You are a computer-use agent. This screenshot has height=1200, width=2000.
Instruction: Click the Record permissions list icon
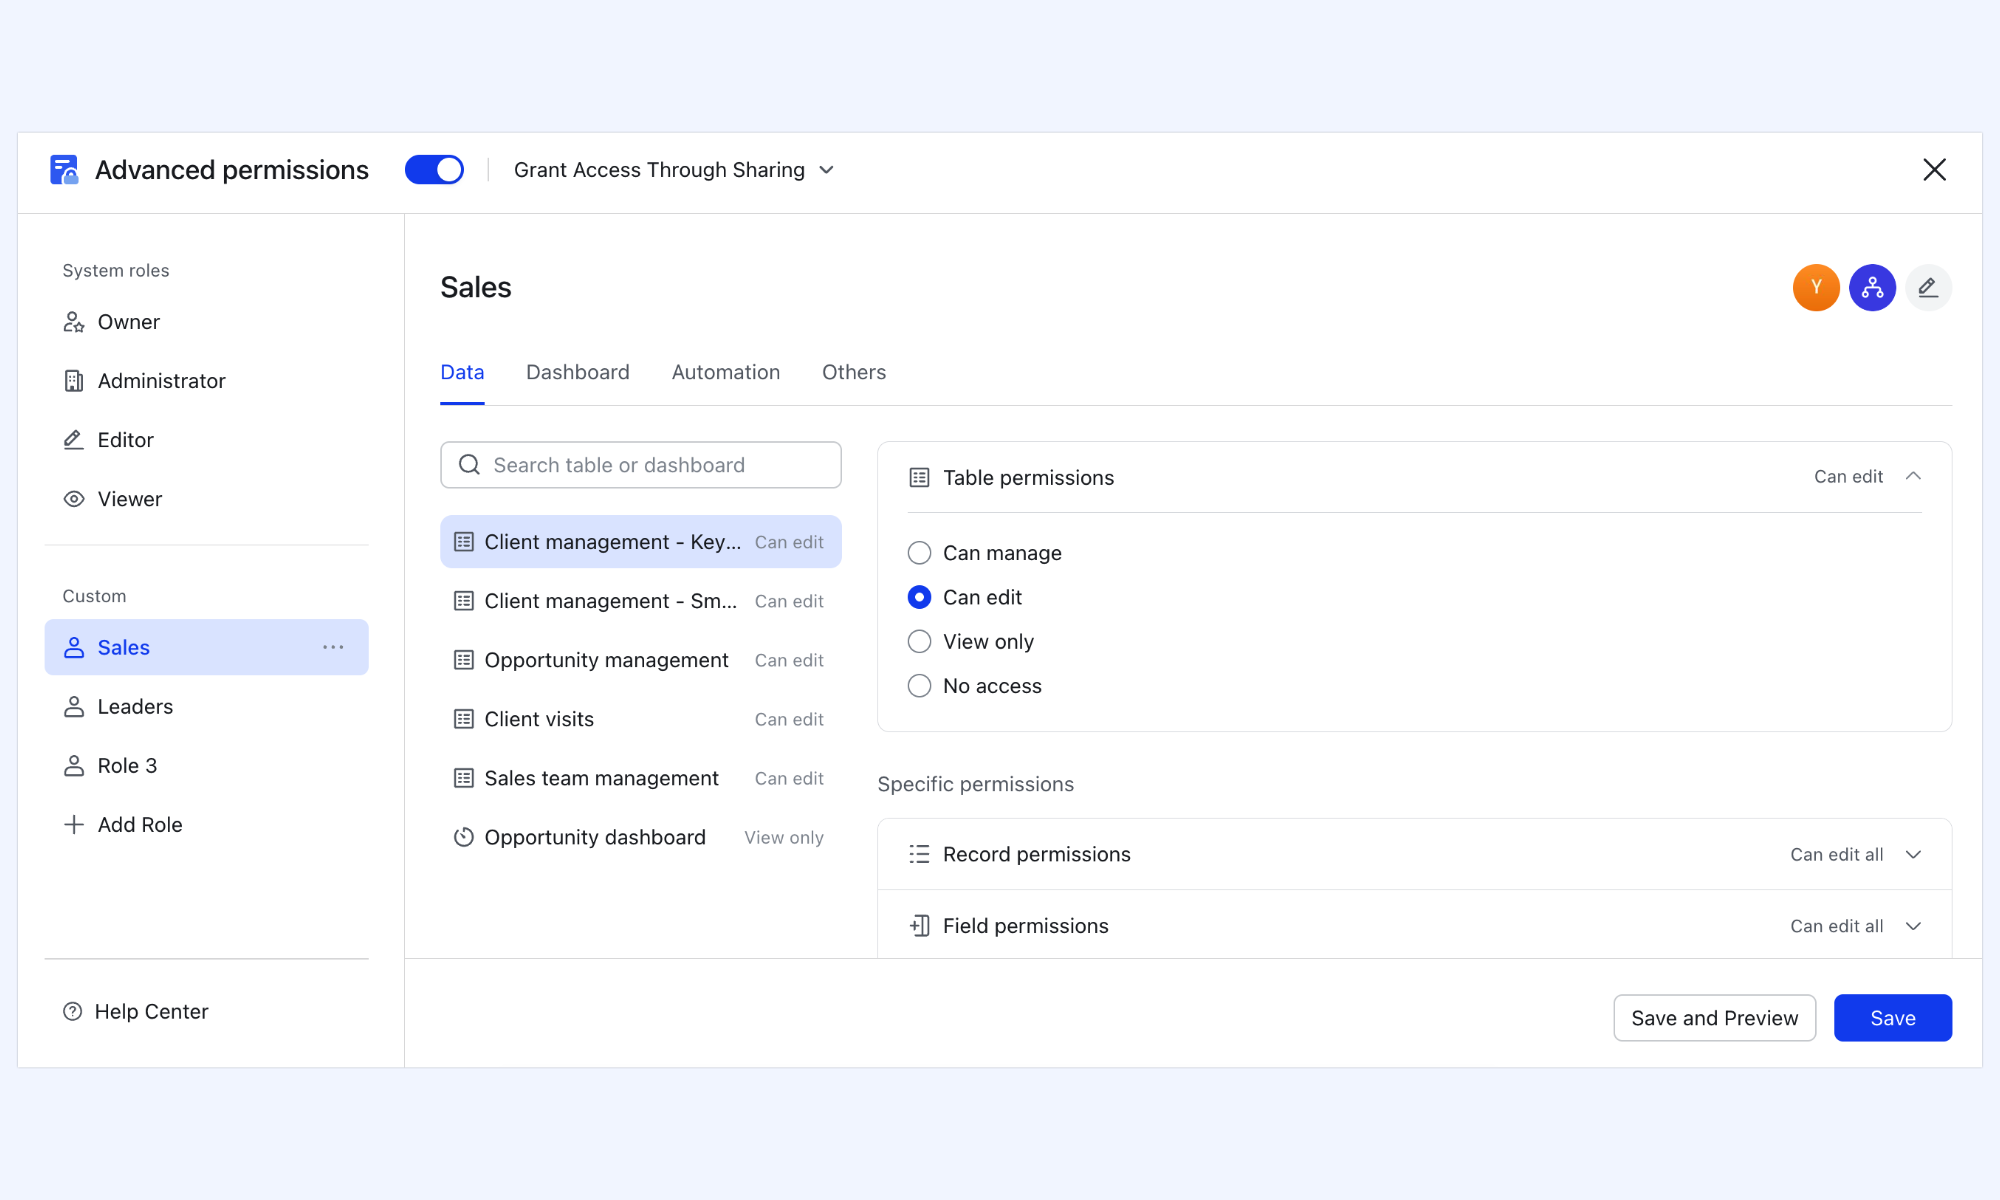point(919,855)
